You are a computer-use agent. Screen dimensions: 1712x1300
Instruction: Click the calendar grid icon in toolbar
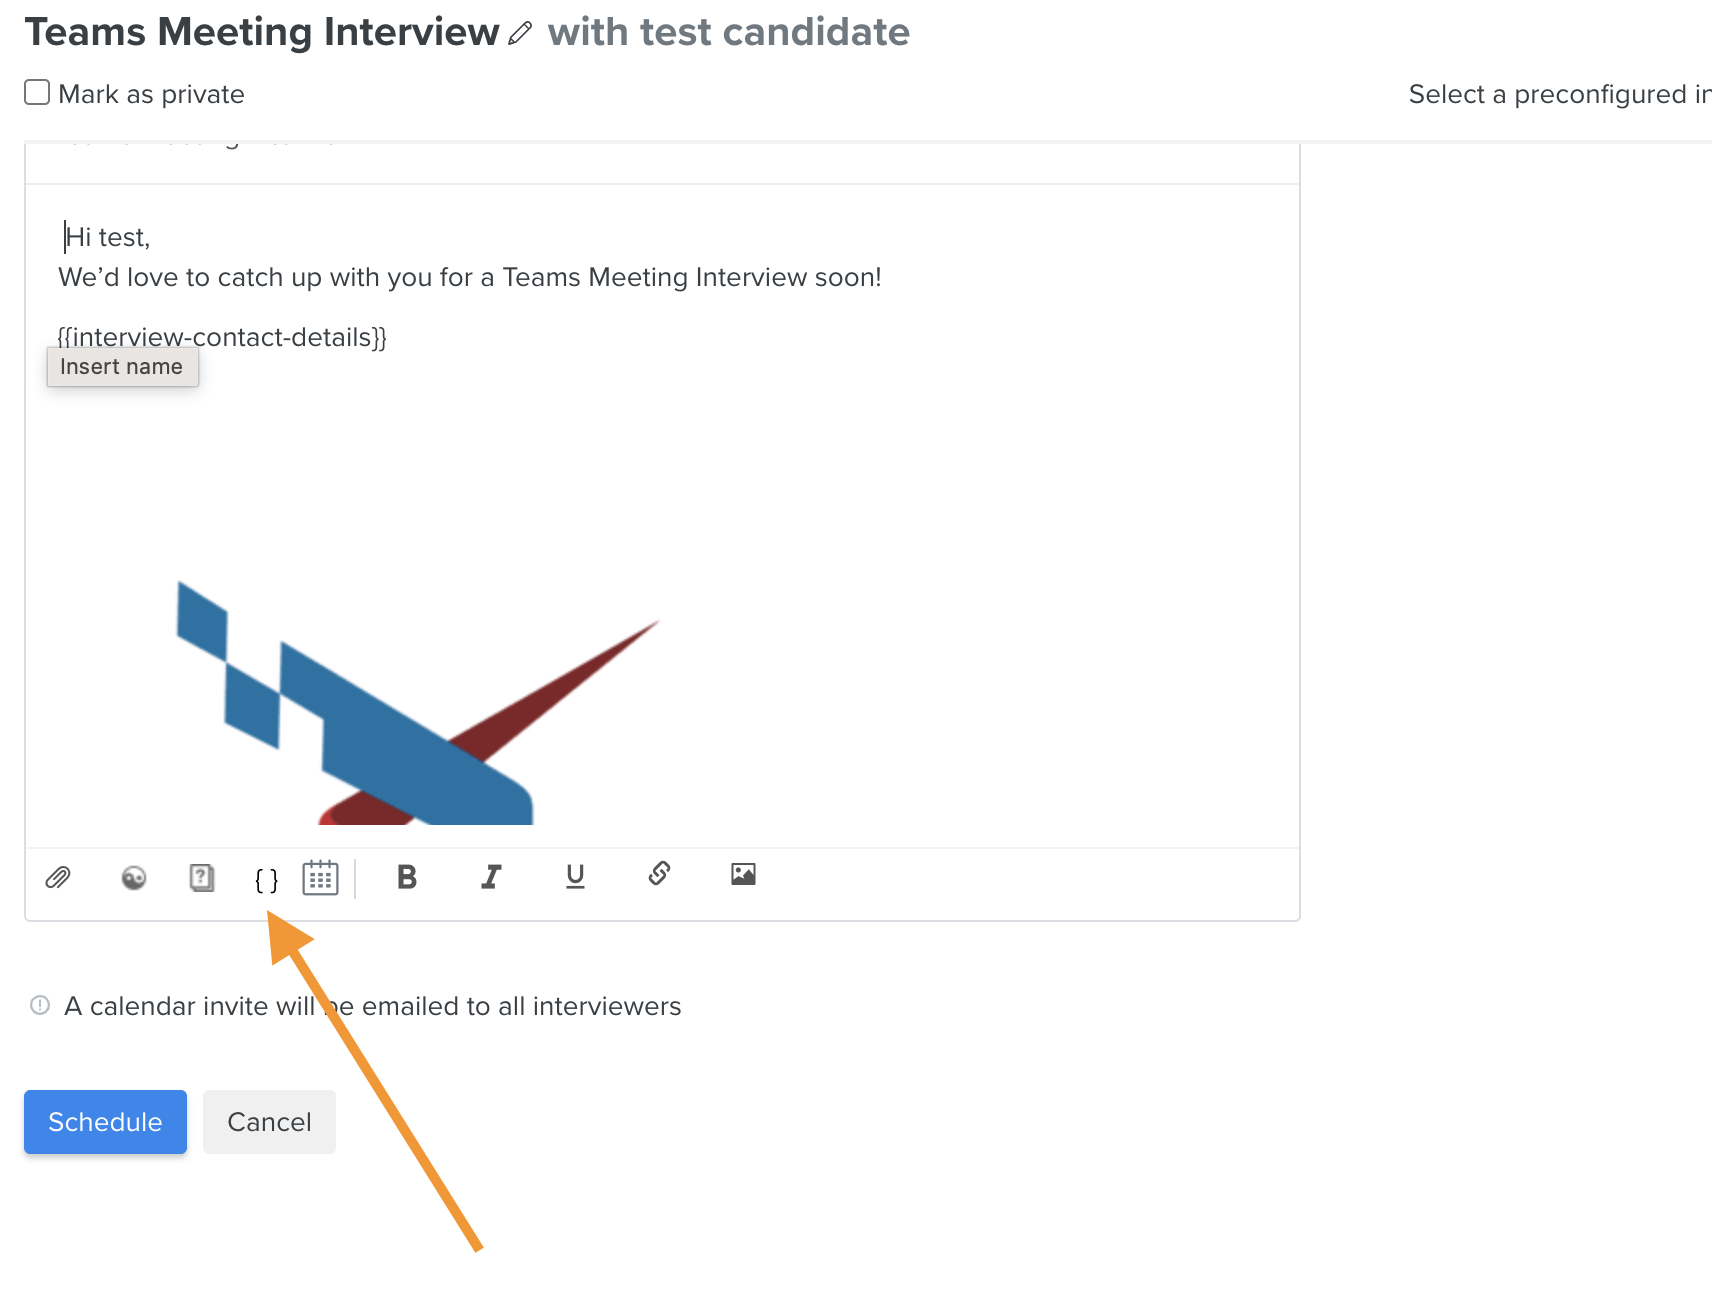[321, 878]
